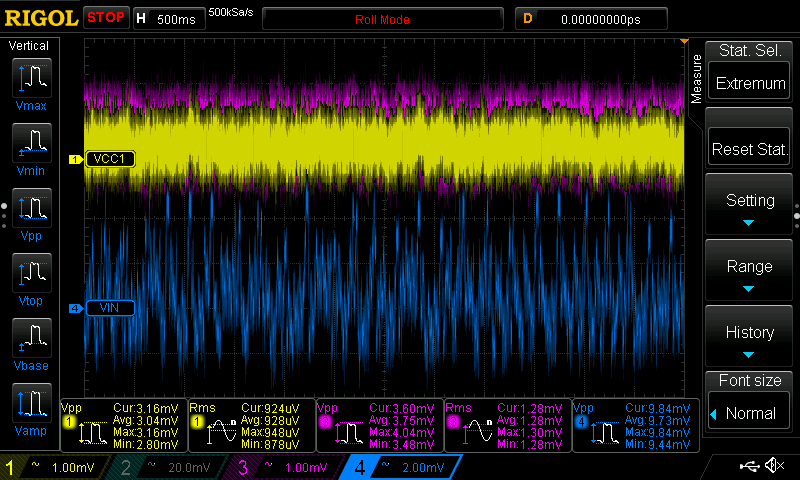The image size is (800, 480).
Task: Select channel 3 Vpp statistics box
Action: [380, 426]
